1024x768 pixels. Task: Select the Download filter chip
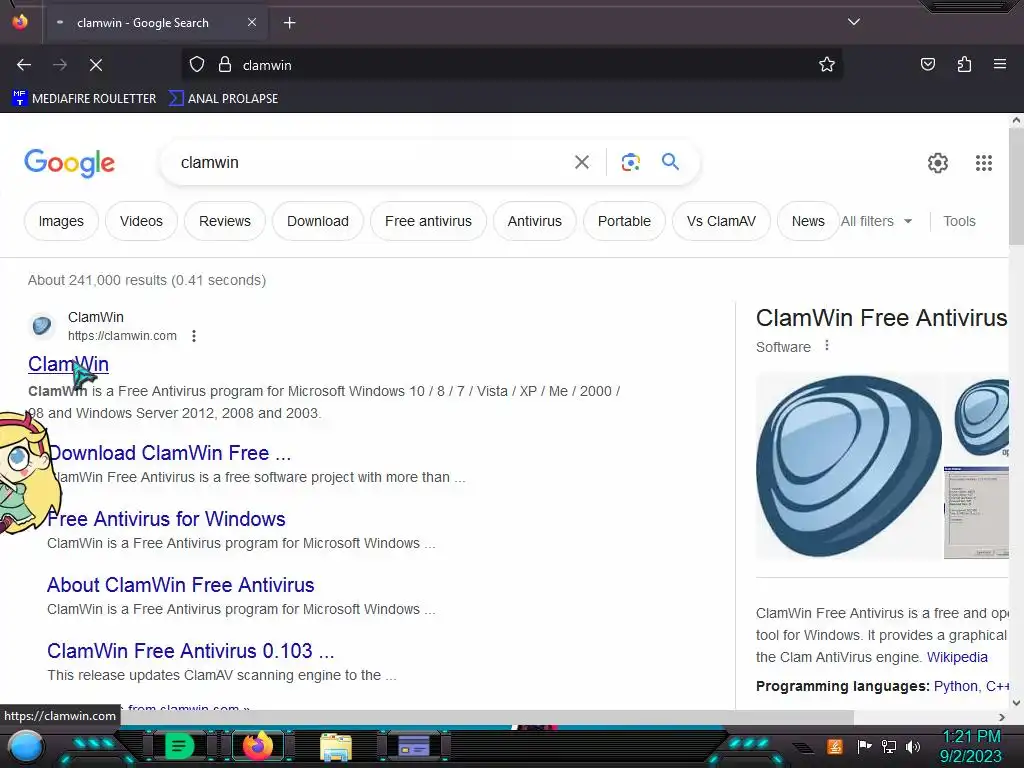(x=317, y=221)
